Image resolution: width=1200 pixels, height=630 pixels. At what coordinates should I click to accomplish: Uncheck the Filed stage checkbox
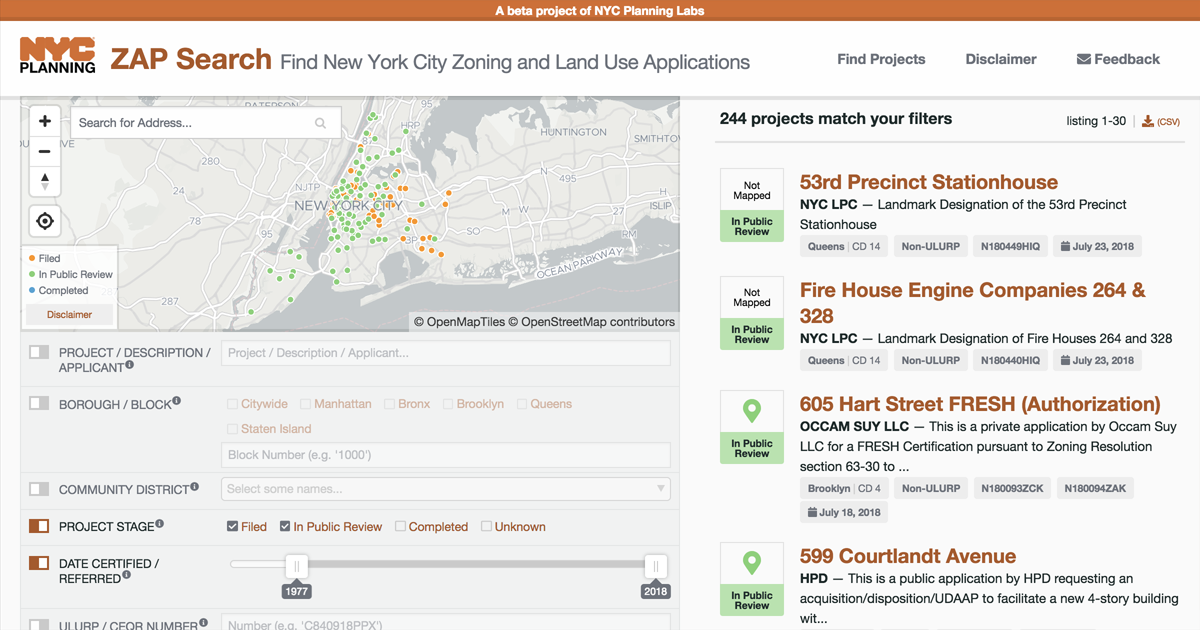coord(233,527)
